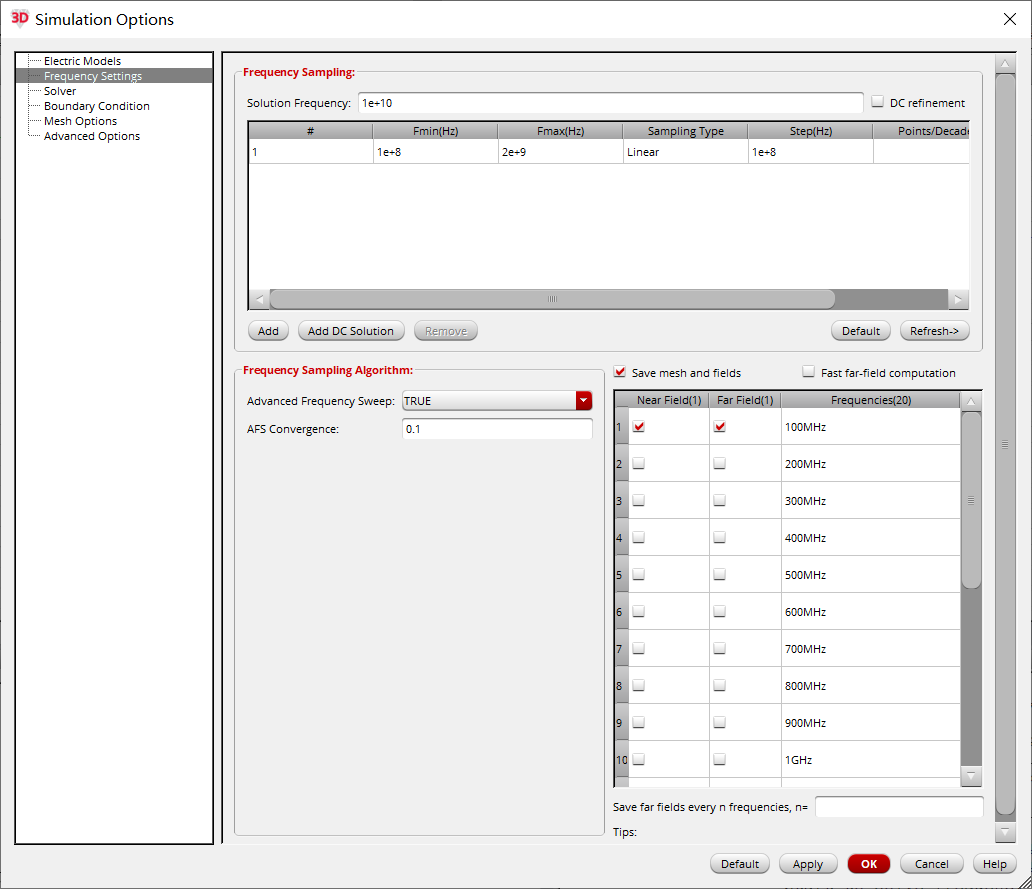
Task: Open Help for Simulation Options
Action: [994, 863]
